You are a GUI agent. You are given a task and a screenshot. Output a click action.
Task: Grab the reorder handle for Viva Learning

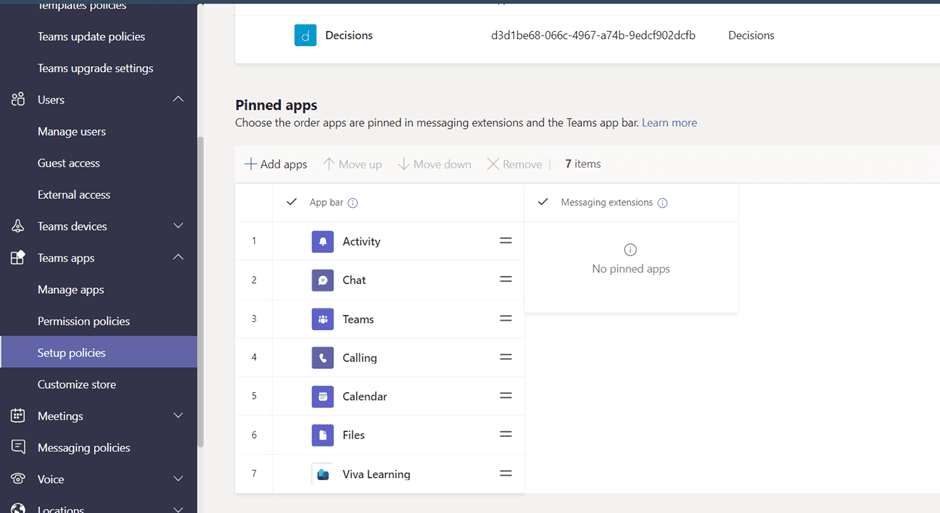pos(506,473)
